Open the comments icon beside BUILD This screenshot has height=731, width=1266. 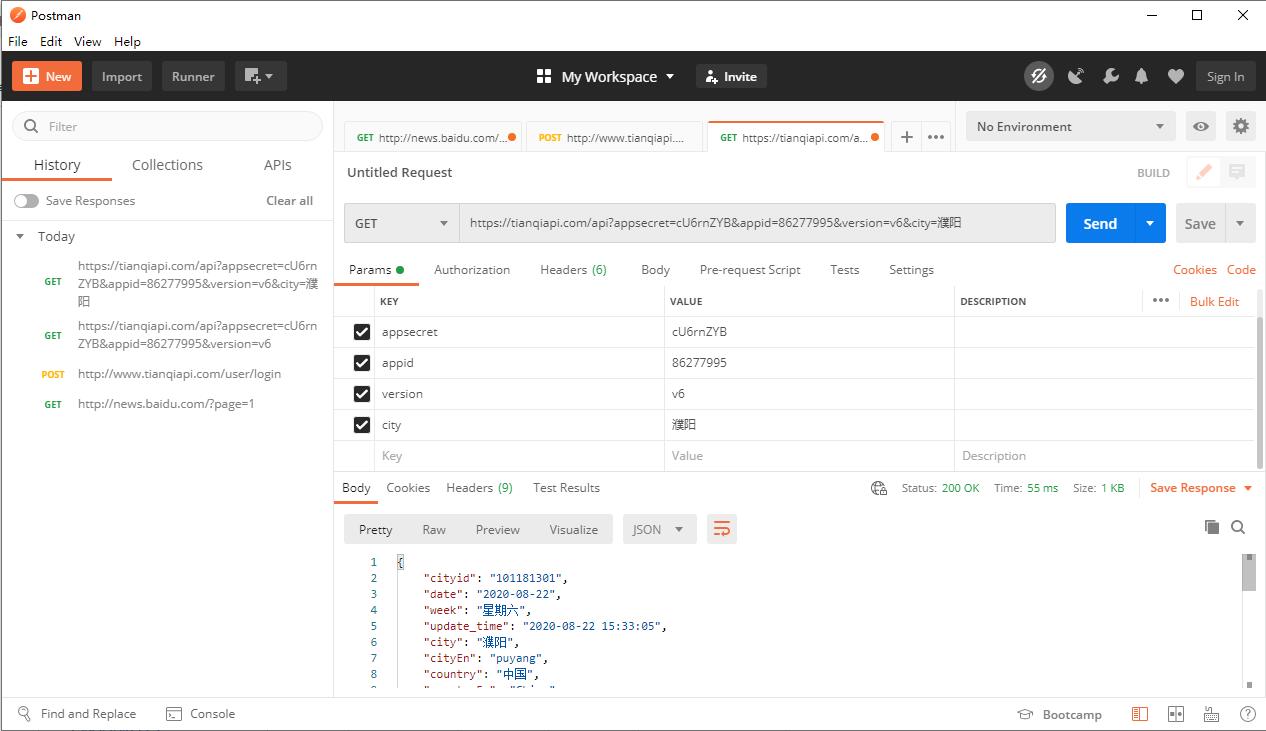click(1237, 172)
